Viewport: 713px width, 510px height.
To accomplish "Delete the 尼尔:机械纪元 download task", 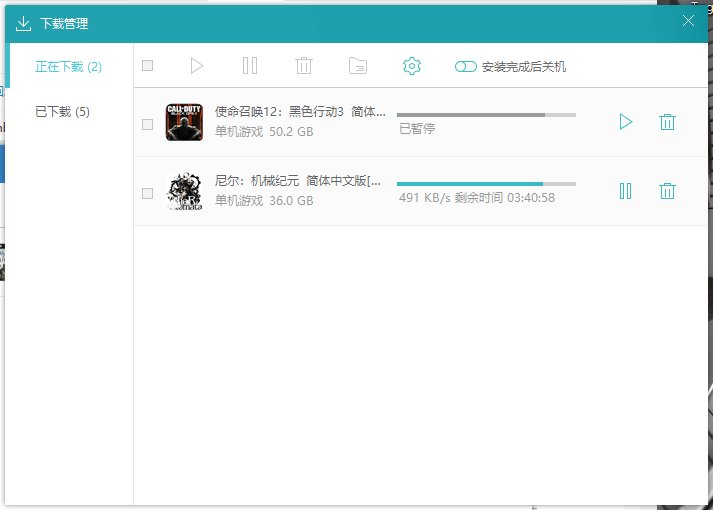I will (667, 191).
